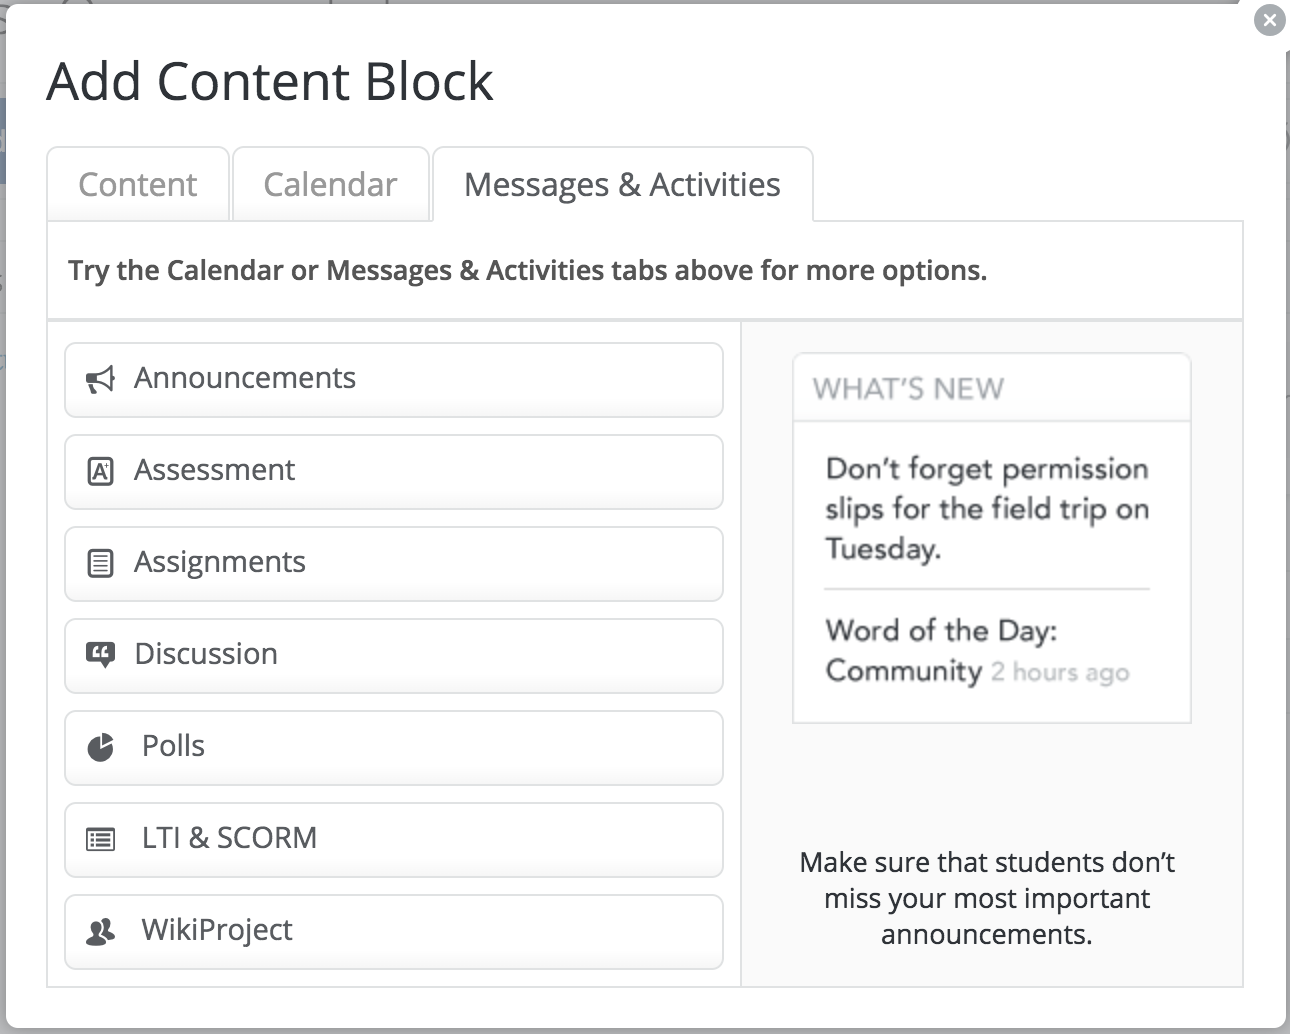Choose the Assessment block option
This screenshot has width=1290, height=1034.
tap(394, 471)
